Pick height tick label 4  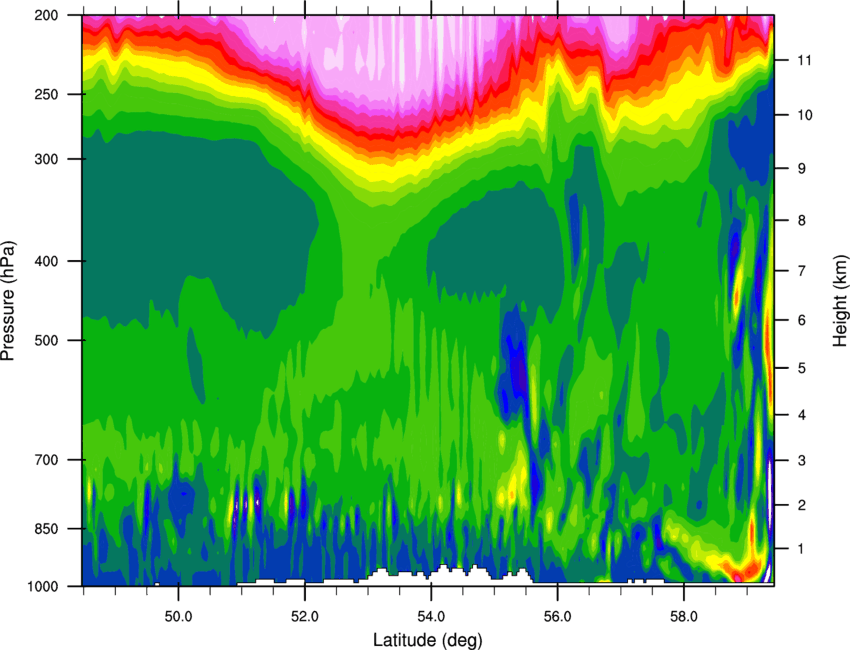(x=801, y=415)
